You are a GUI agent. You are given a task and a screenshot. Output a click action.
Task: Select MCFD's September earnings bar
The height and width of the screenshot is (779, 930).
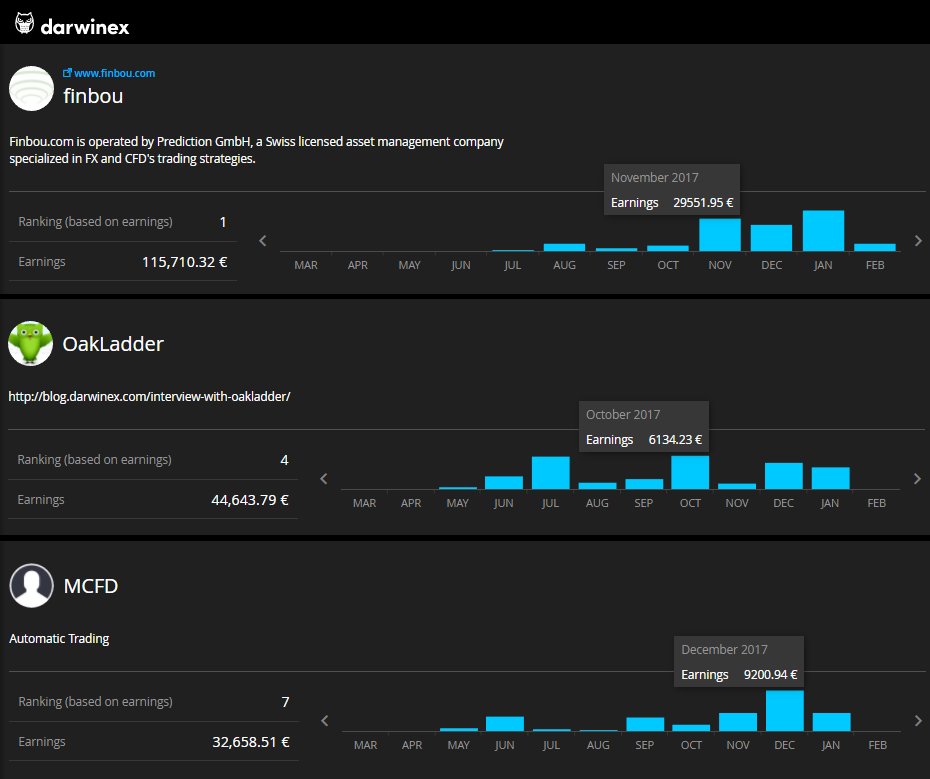pyautogui.click(x=645, y=724)
